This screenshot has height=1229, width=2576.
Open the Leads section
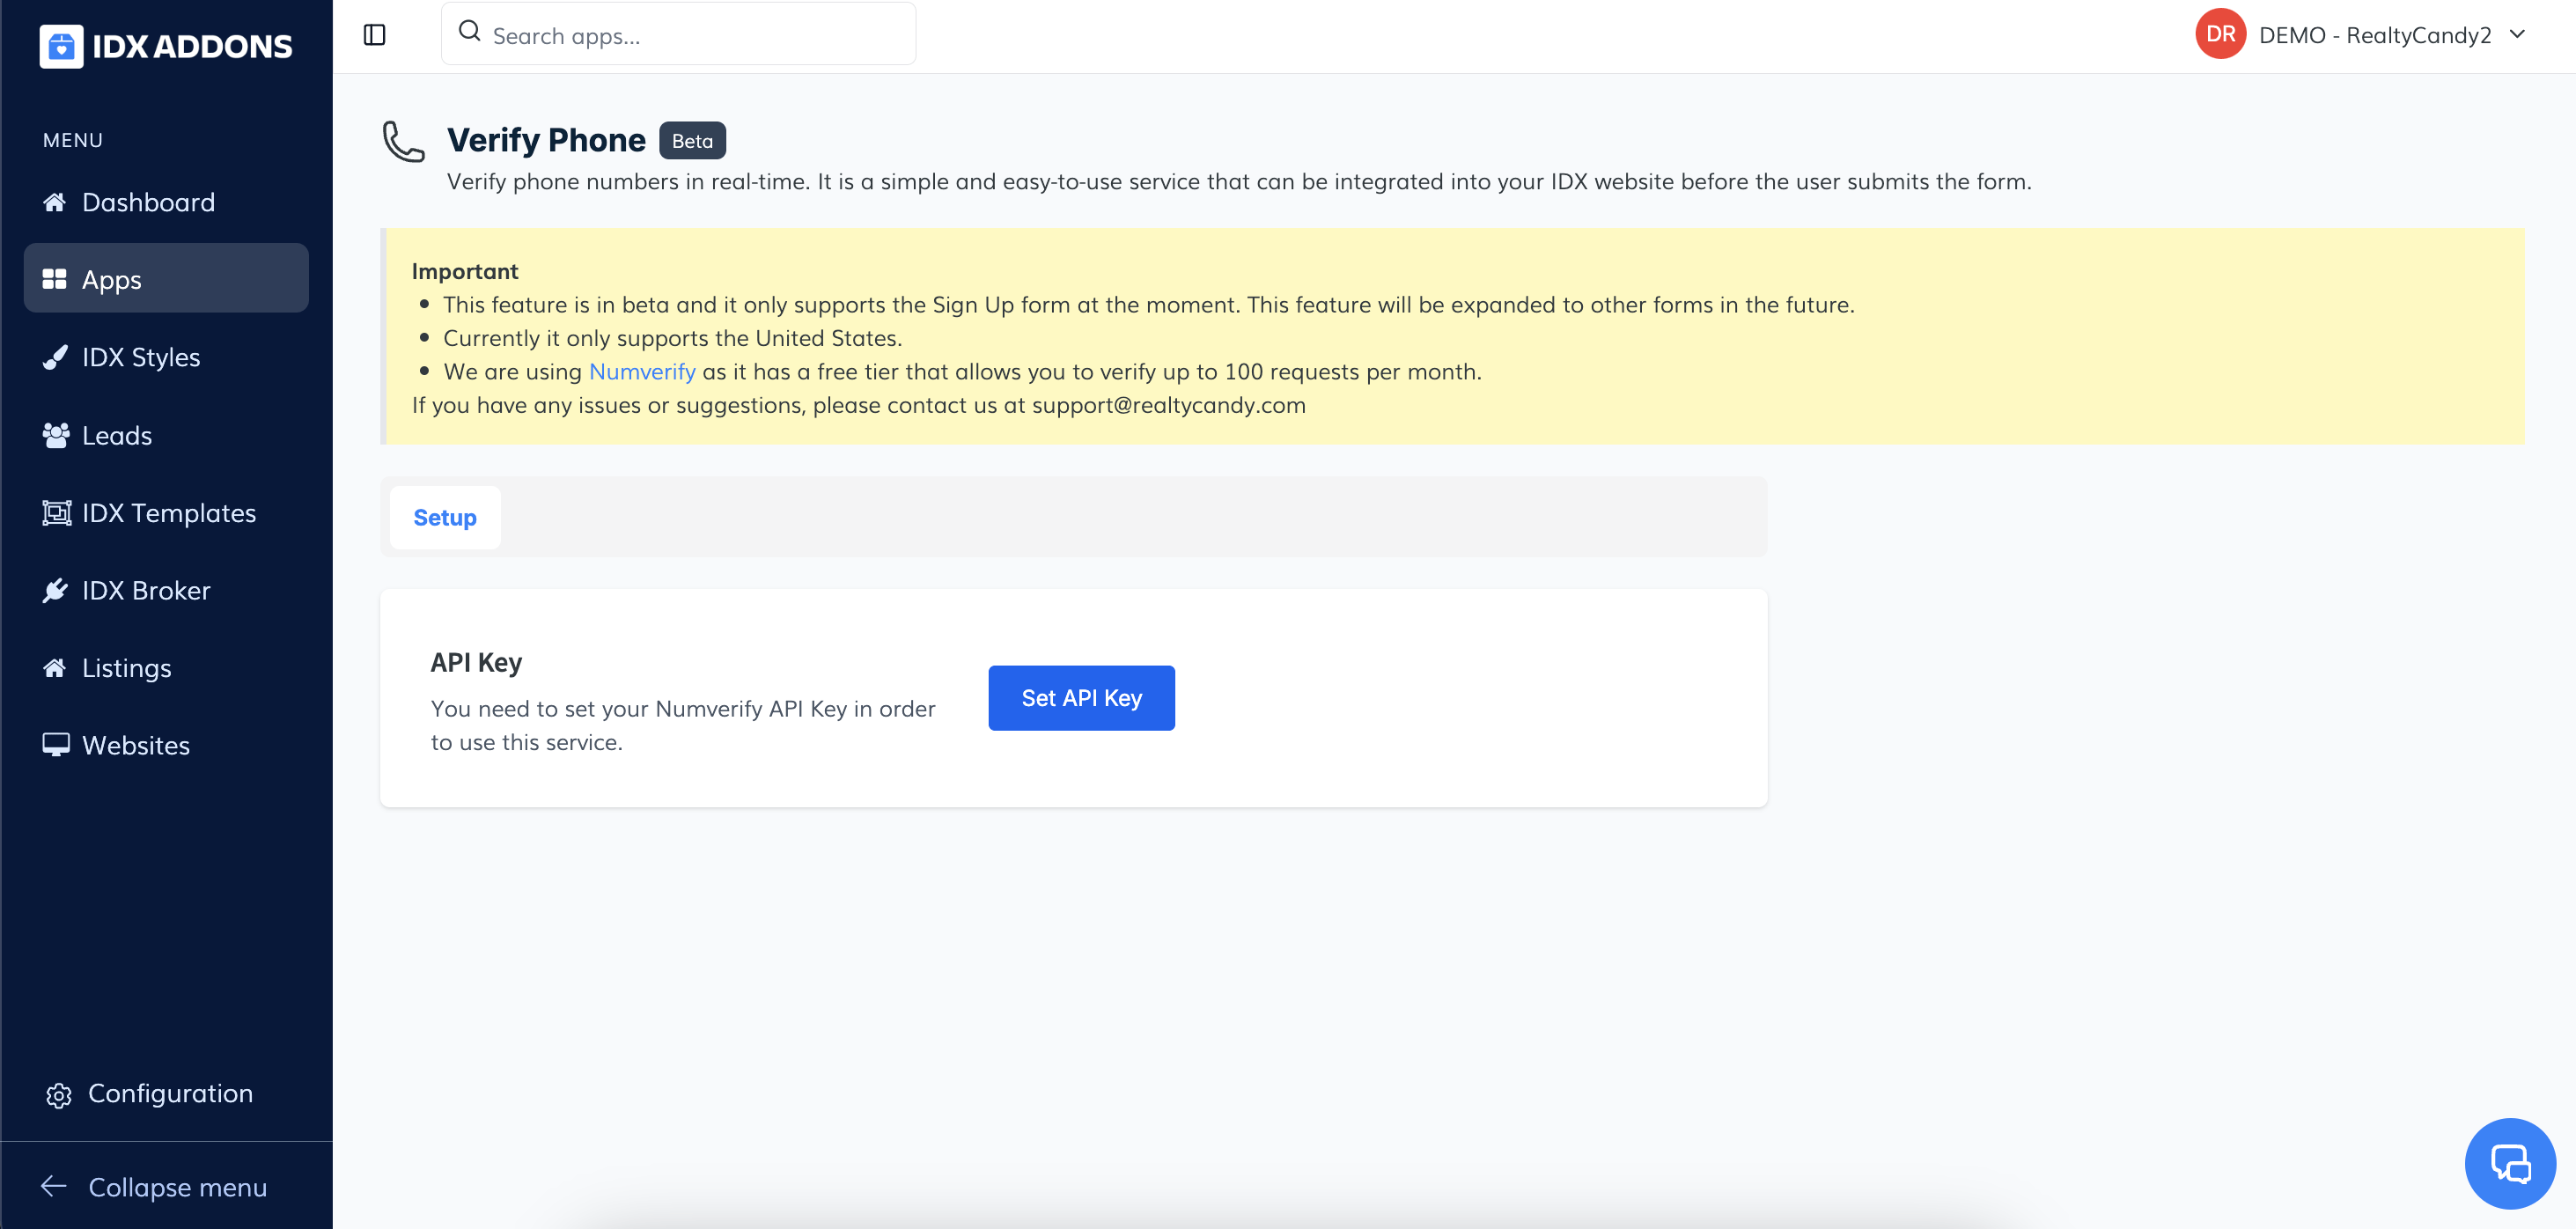tap(117, 435)
